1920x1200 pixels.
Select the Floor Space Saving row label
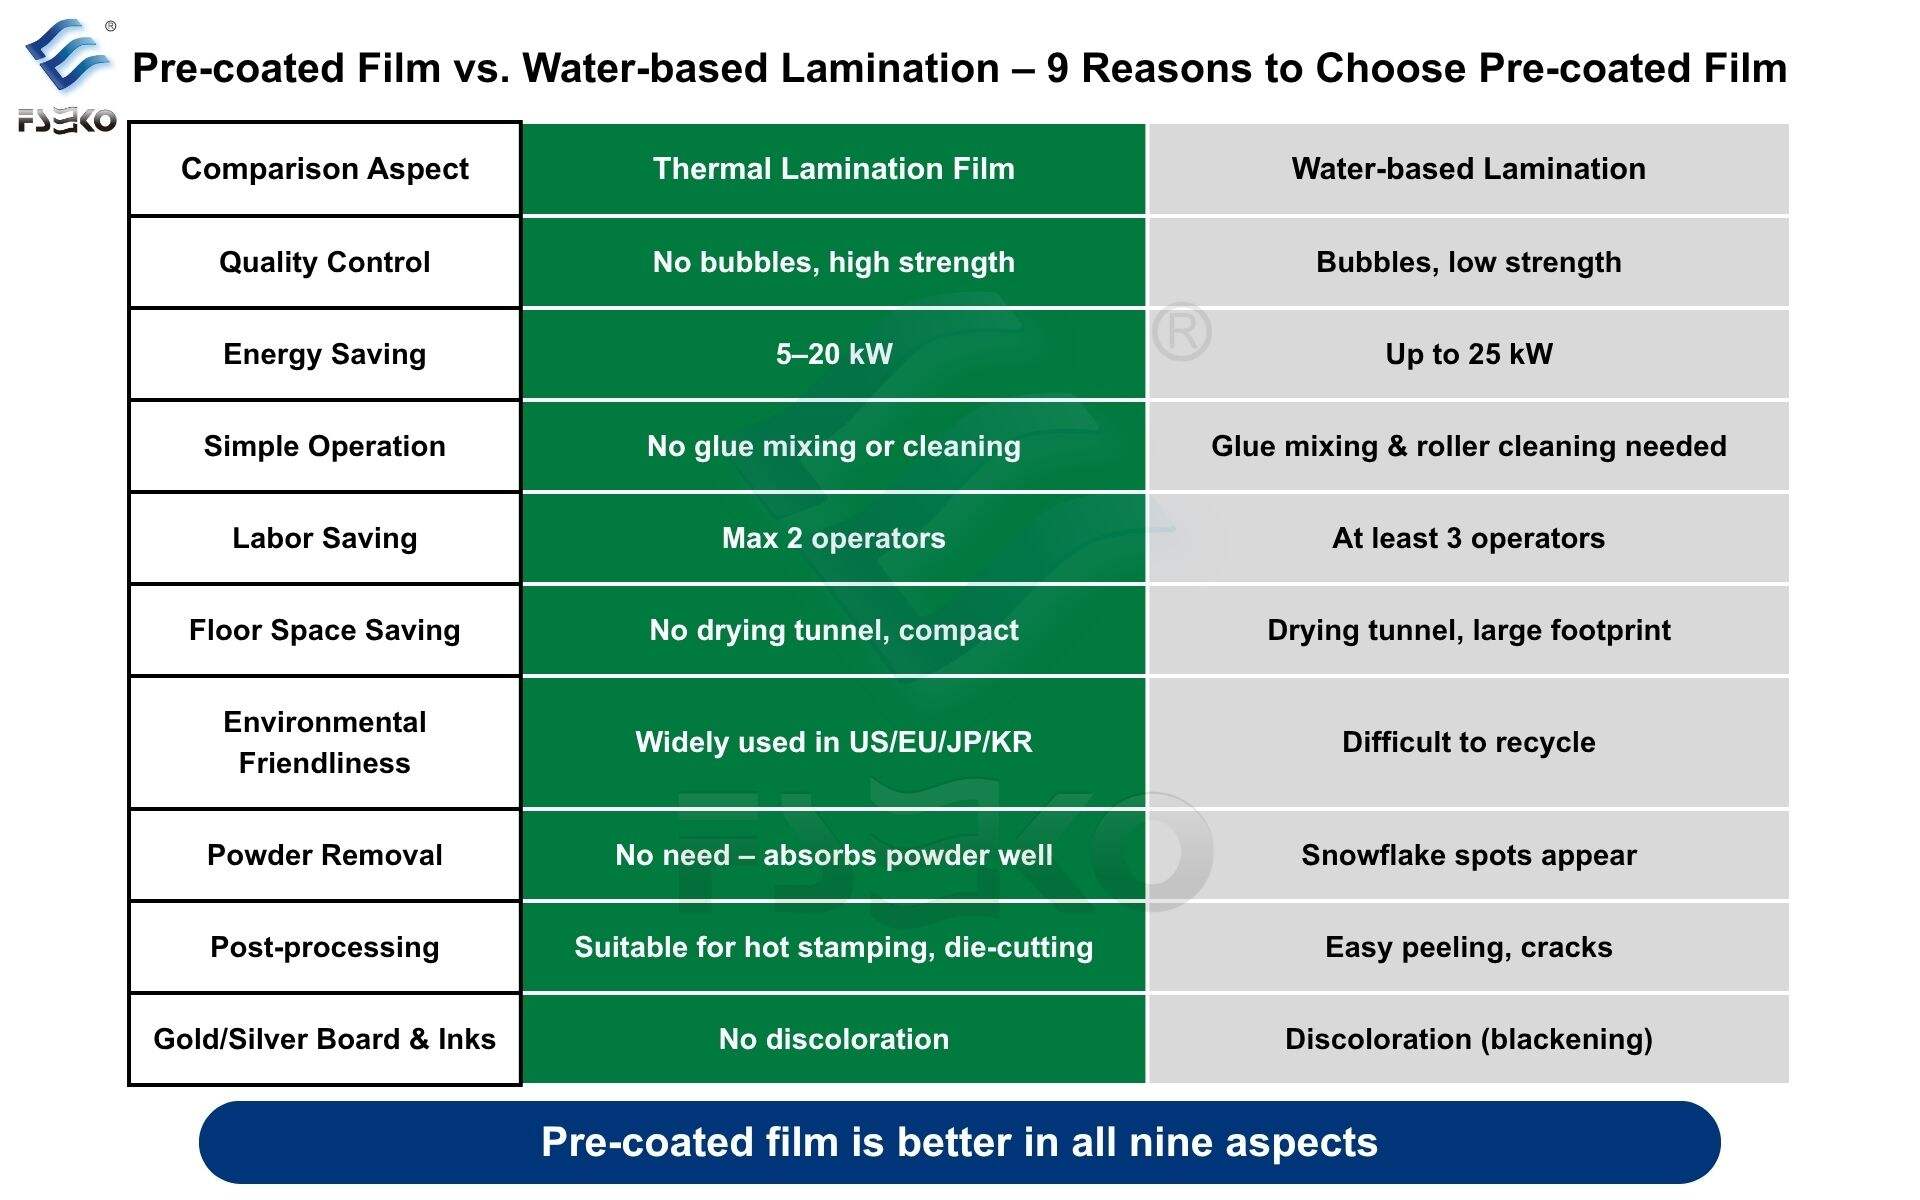coord(325,630)
